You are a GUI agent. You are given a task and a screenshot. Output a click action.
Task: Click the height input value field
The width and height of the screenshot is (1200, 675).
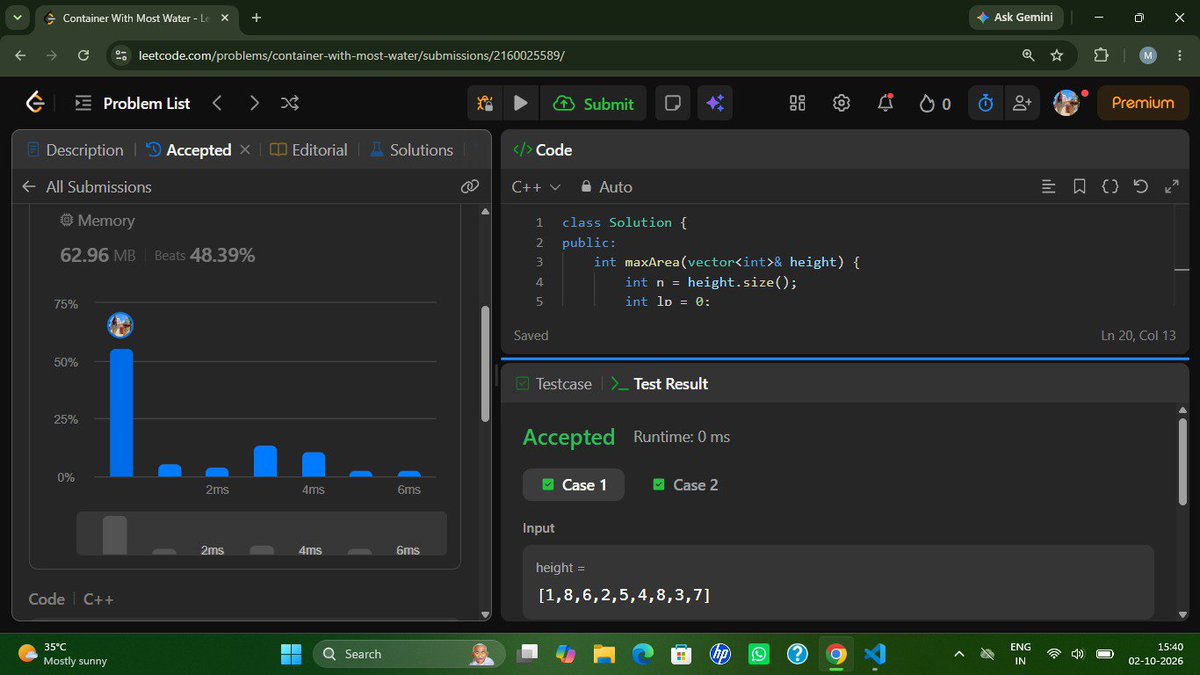click(x=838, y=582)
